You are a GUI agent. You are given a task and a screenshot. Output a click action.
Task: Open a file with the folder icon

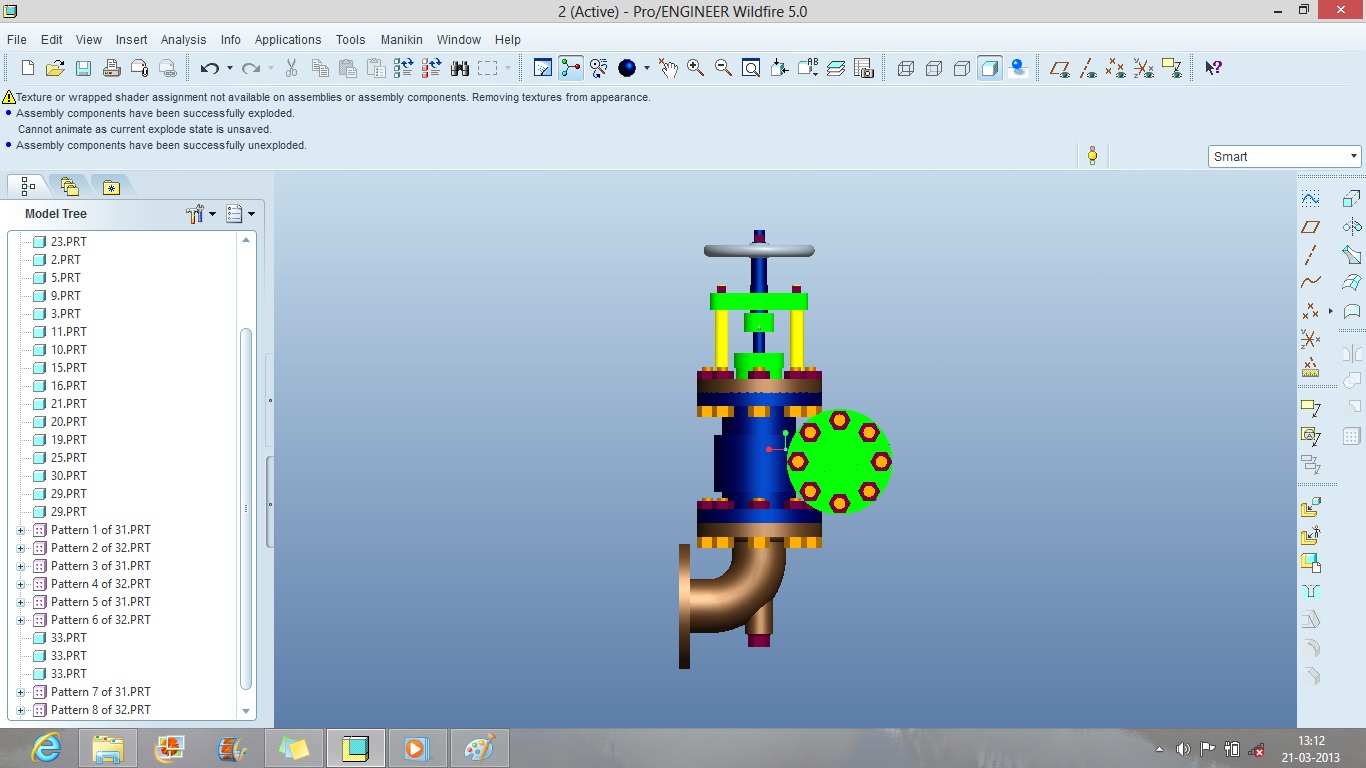click(x=56, y=68)
